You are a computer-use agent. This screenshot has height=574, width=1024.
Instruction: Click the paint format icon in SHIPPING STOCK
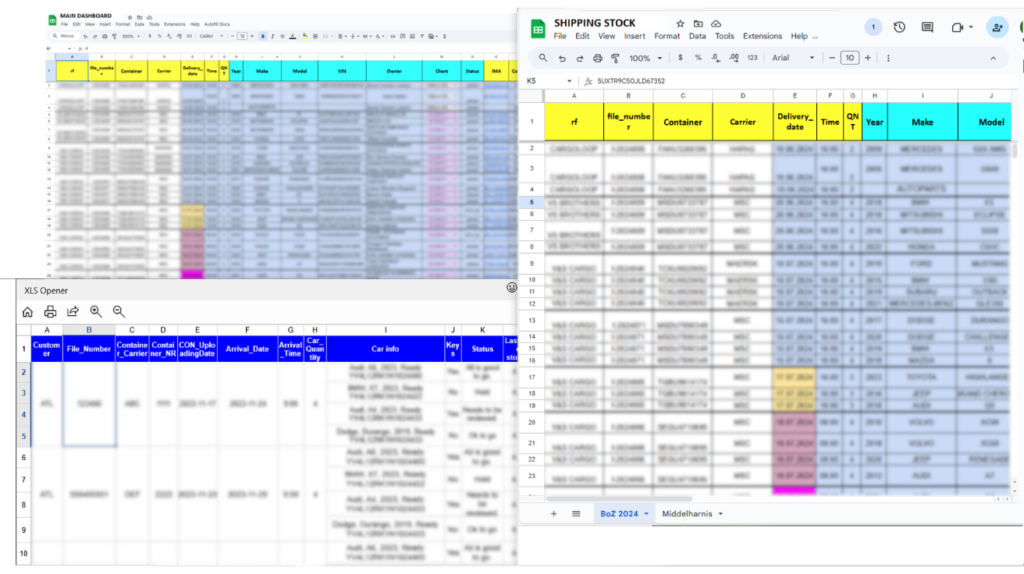coord(616,58)
